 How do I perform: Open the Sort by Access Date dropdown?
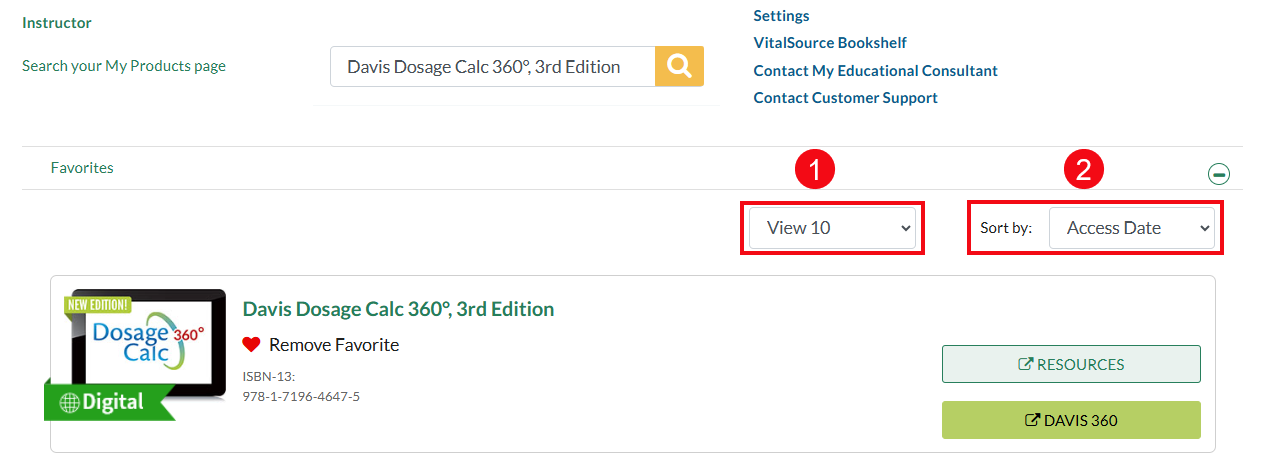pos(1131,228)
